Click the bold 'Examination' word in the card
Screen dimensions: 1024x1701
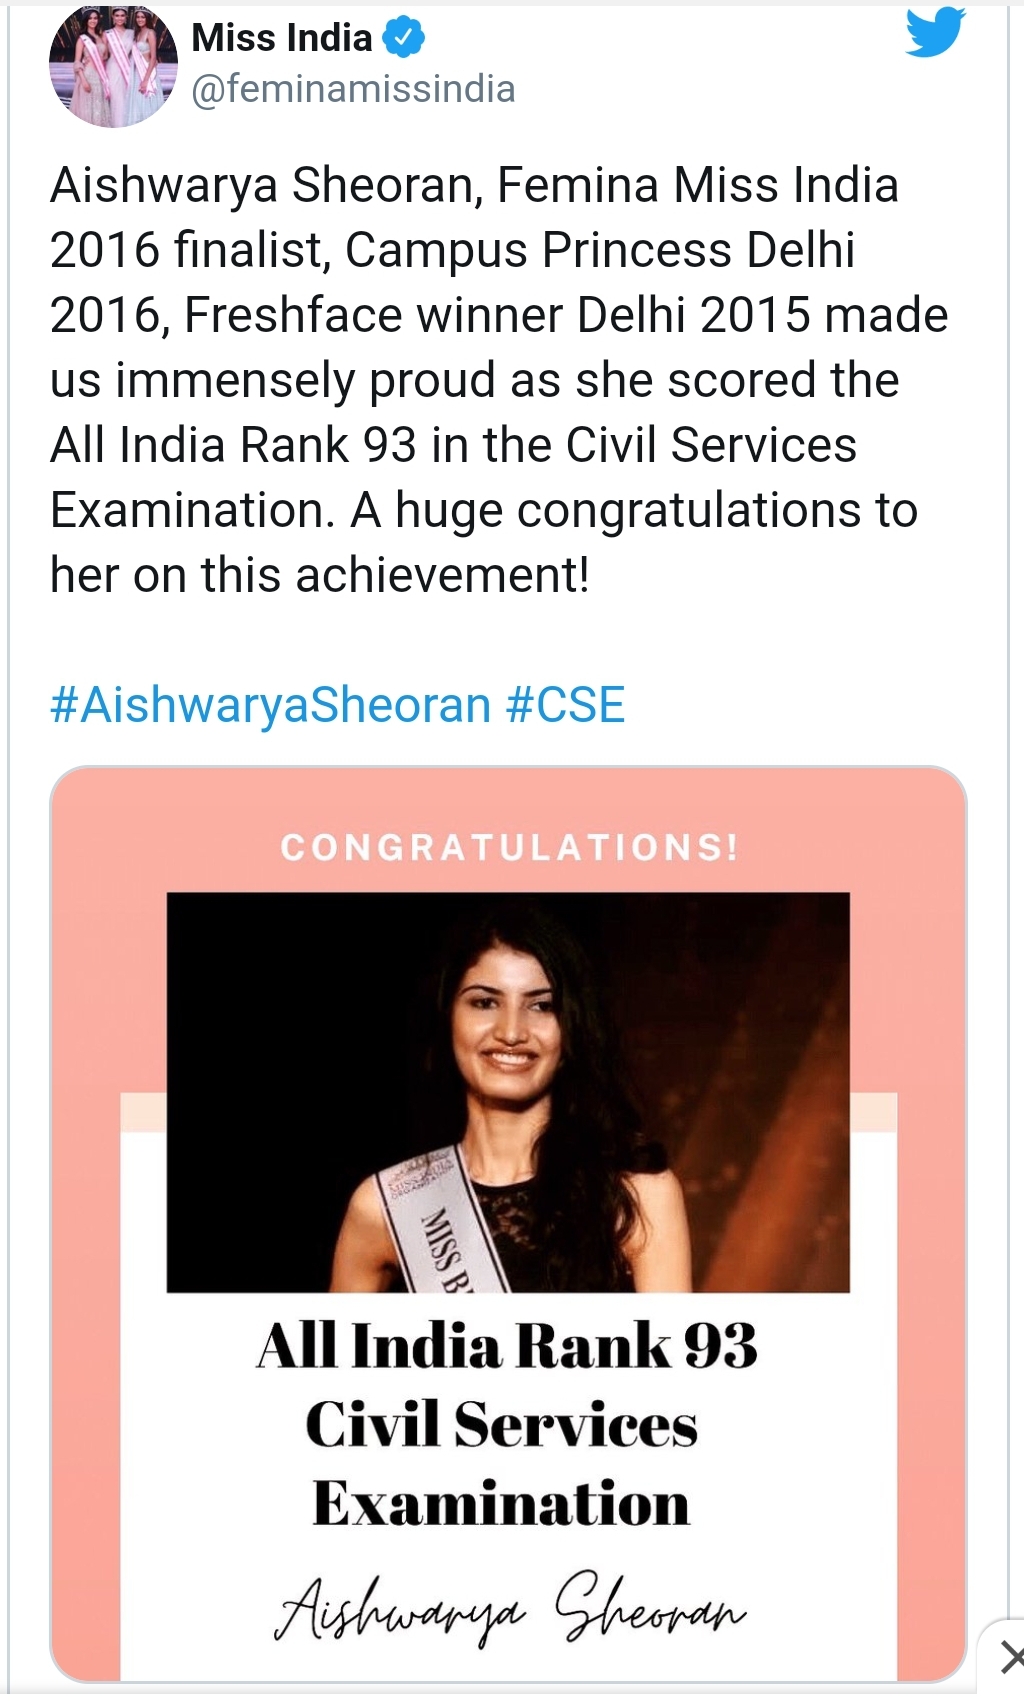pyautogui.click(x=501, y=1503)
